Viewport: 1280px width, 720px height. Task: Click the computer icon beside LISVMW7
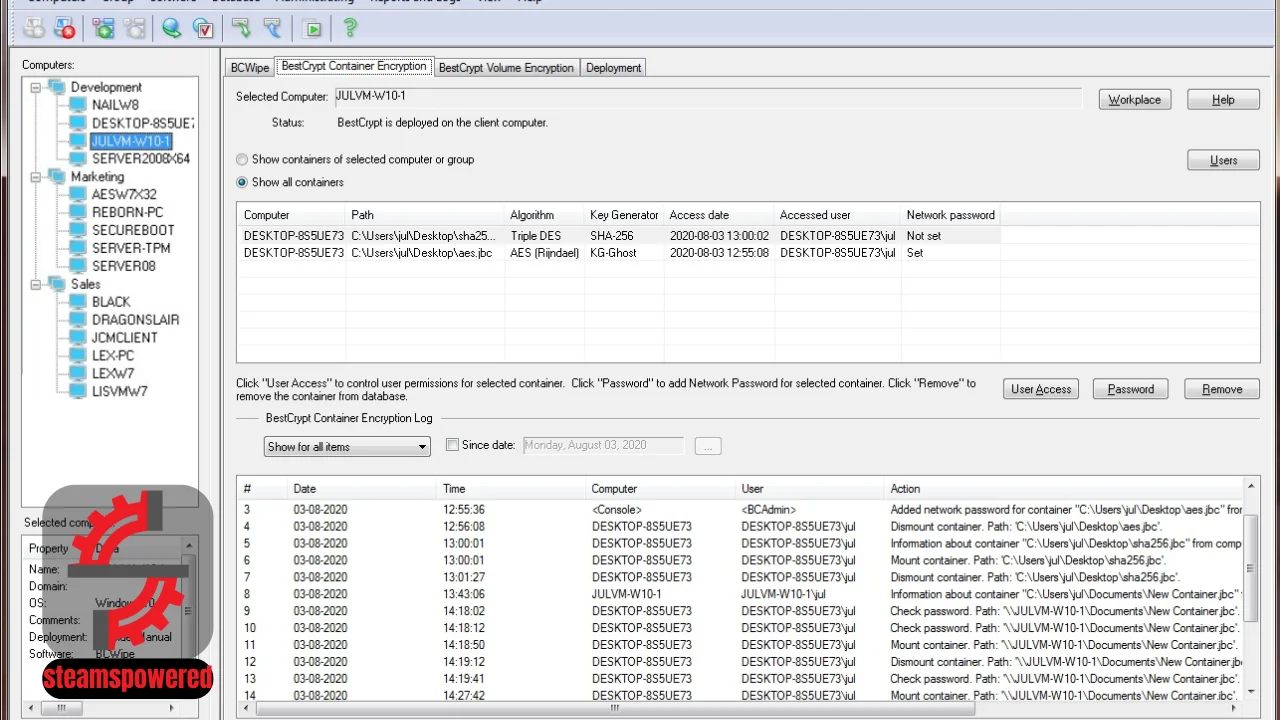tap(78, 391)
